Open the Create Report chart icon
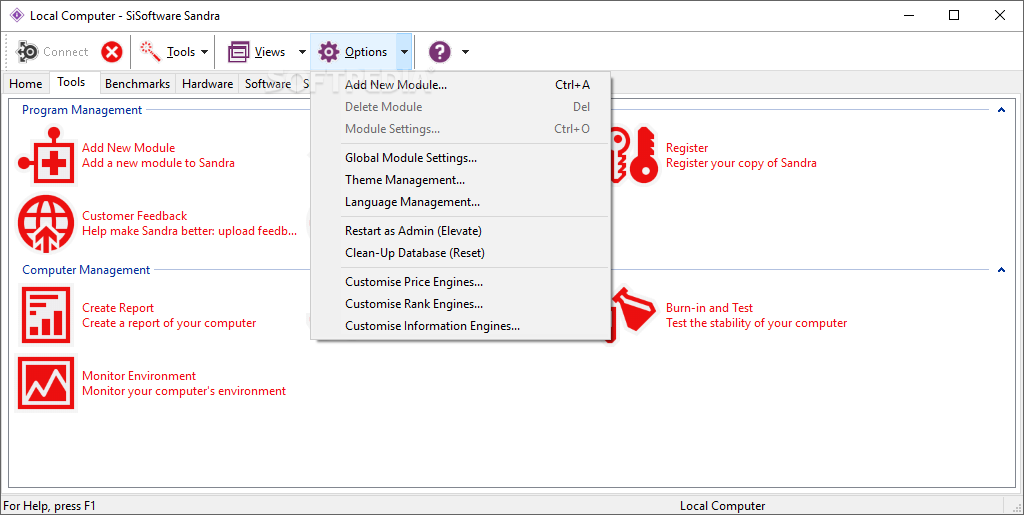 46,315
